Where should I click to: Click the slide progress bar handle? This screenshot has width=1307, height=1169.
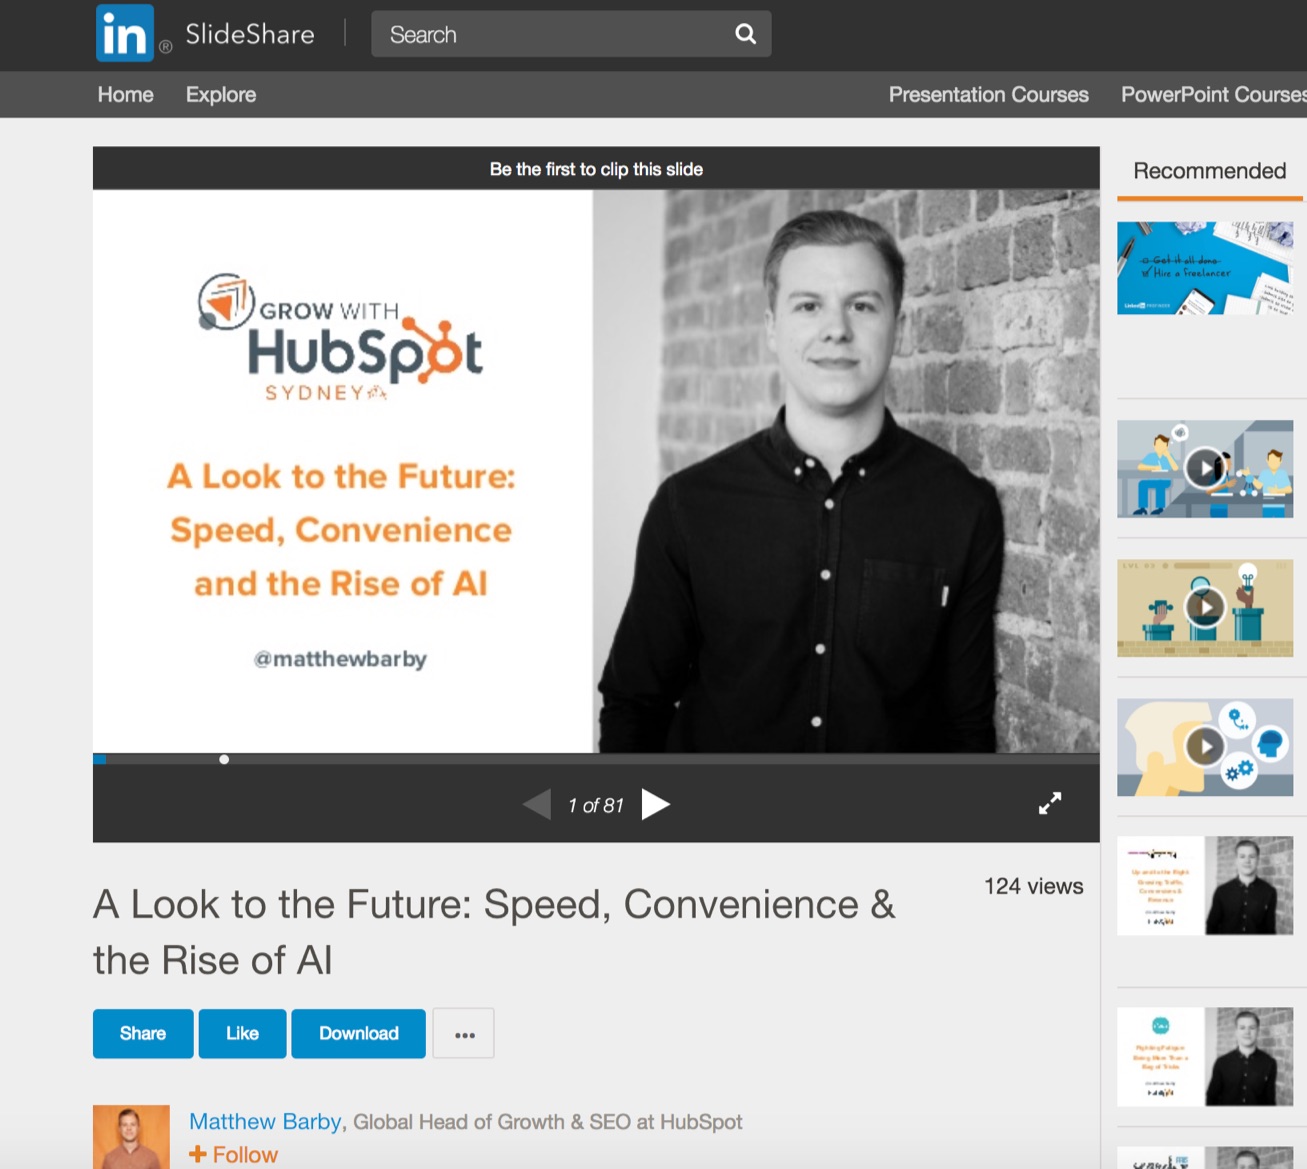[224, 759]
